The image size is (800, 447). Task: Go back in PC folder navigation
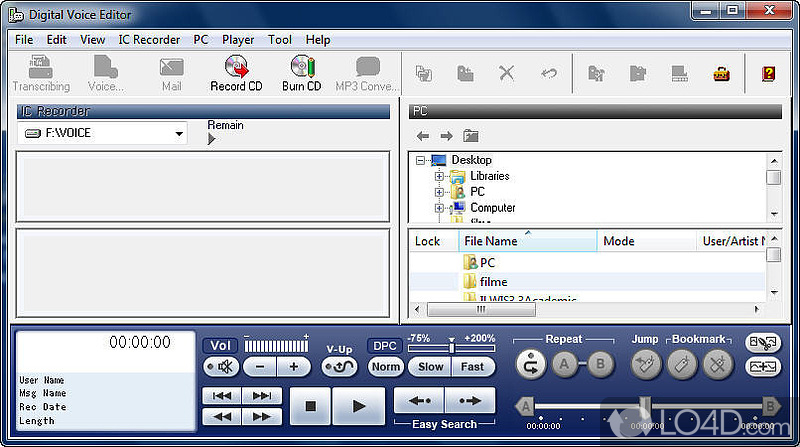(x=422, y=136)
